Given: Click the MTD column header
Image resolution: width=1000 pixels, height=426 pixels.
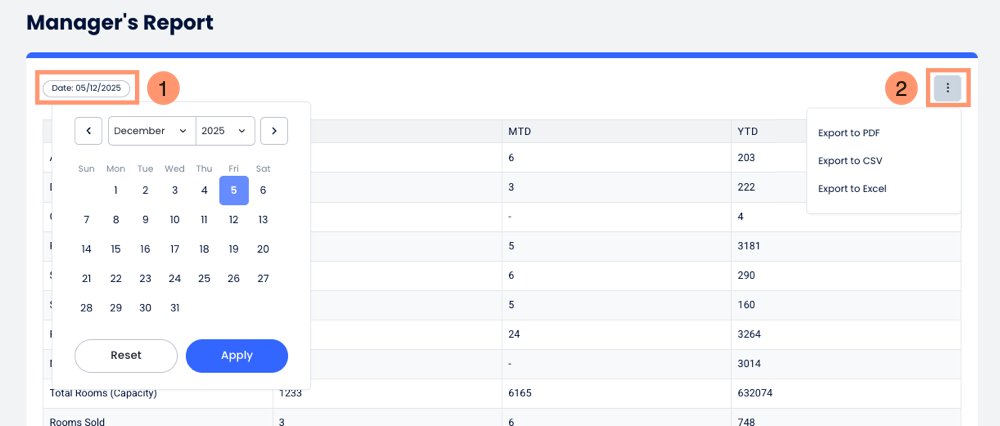Looking at the screenshot, I should [520, 132].
